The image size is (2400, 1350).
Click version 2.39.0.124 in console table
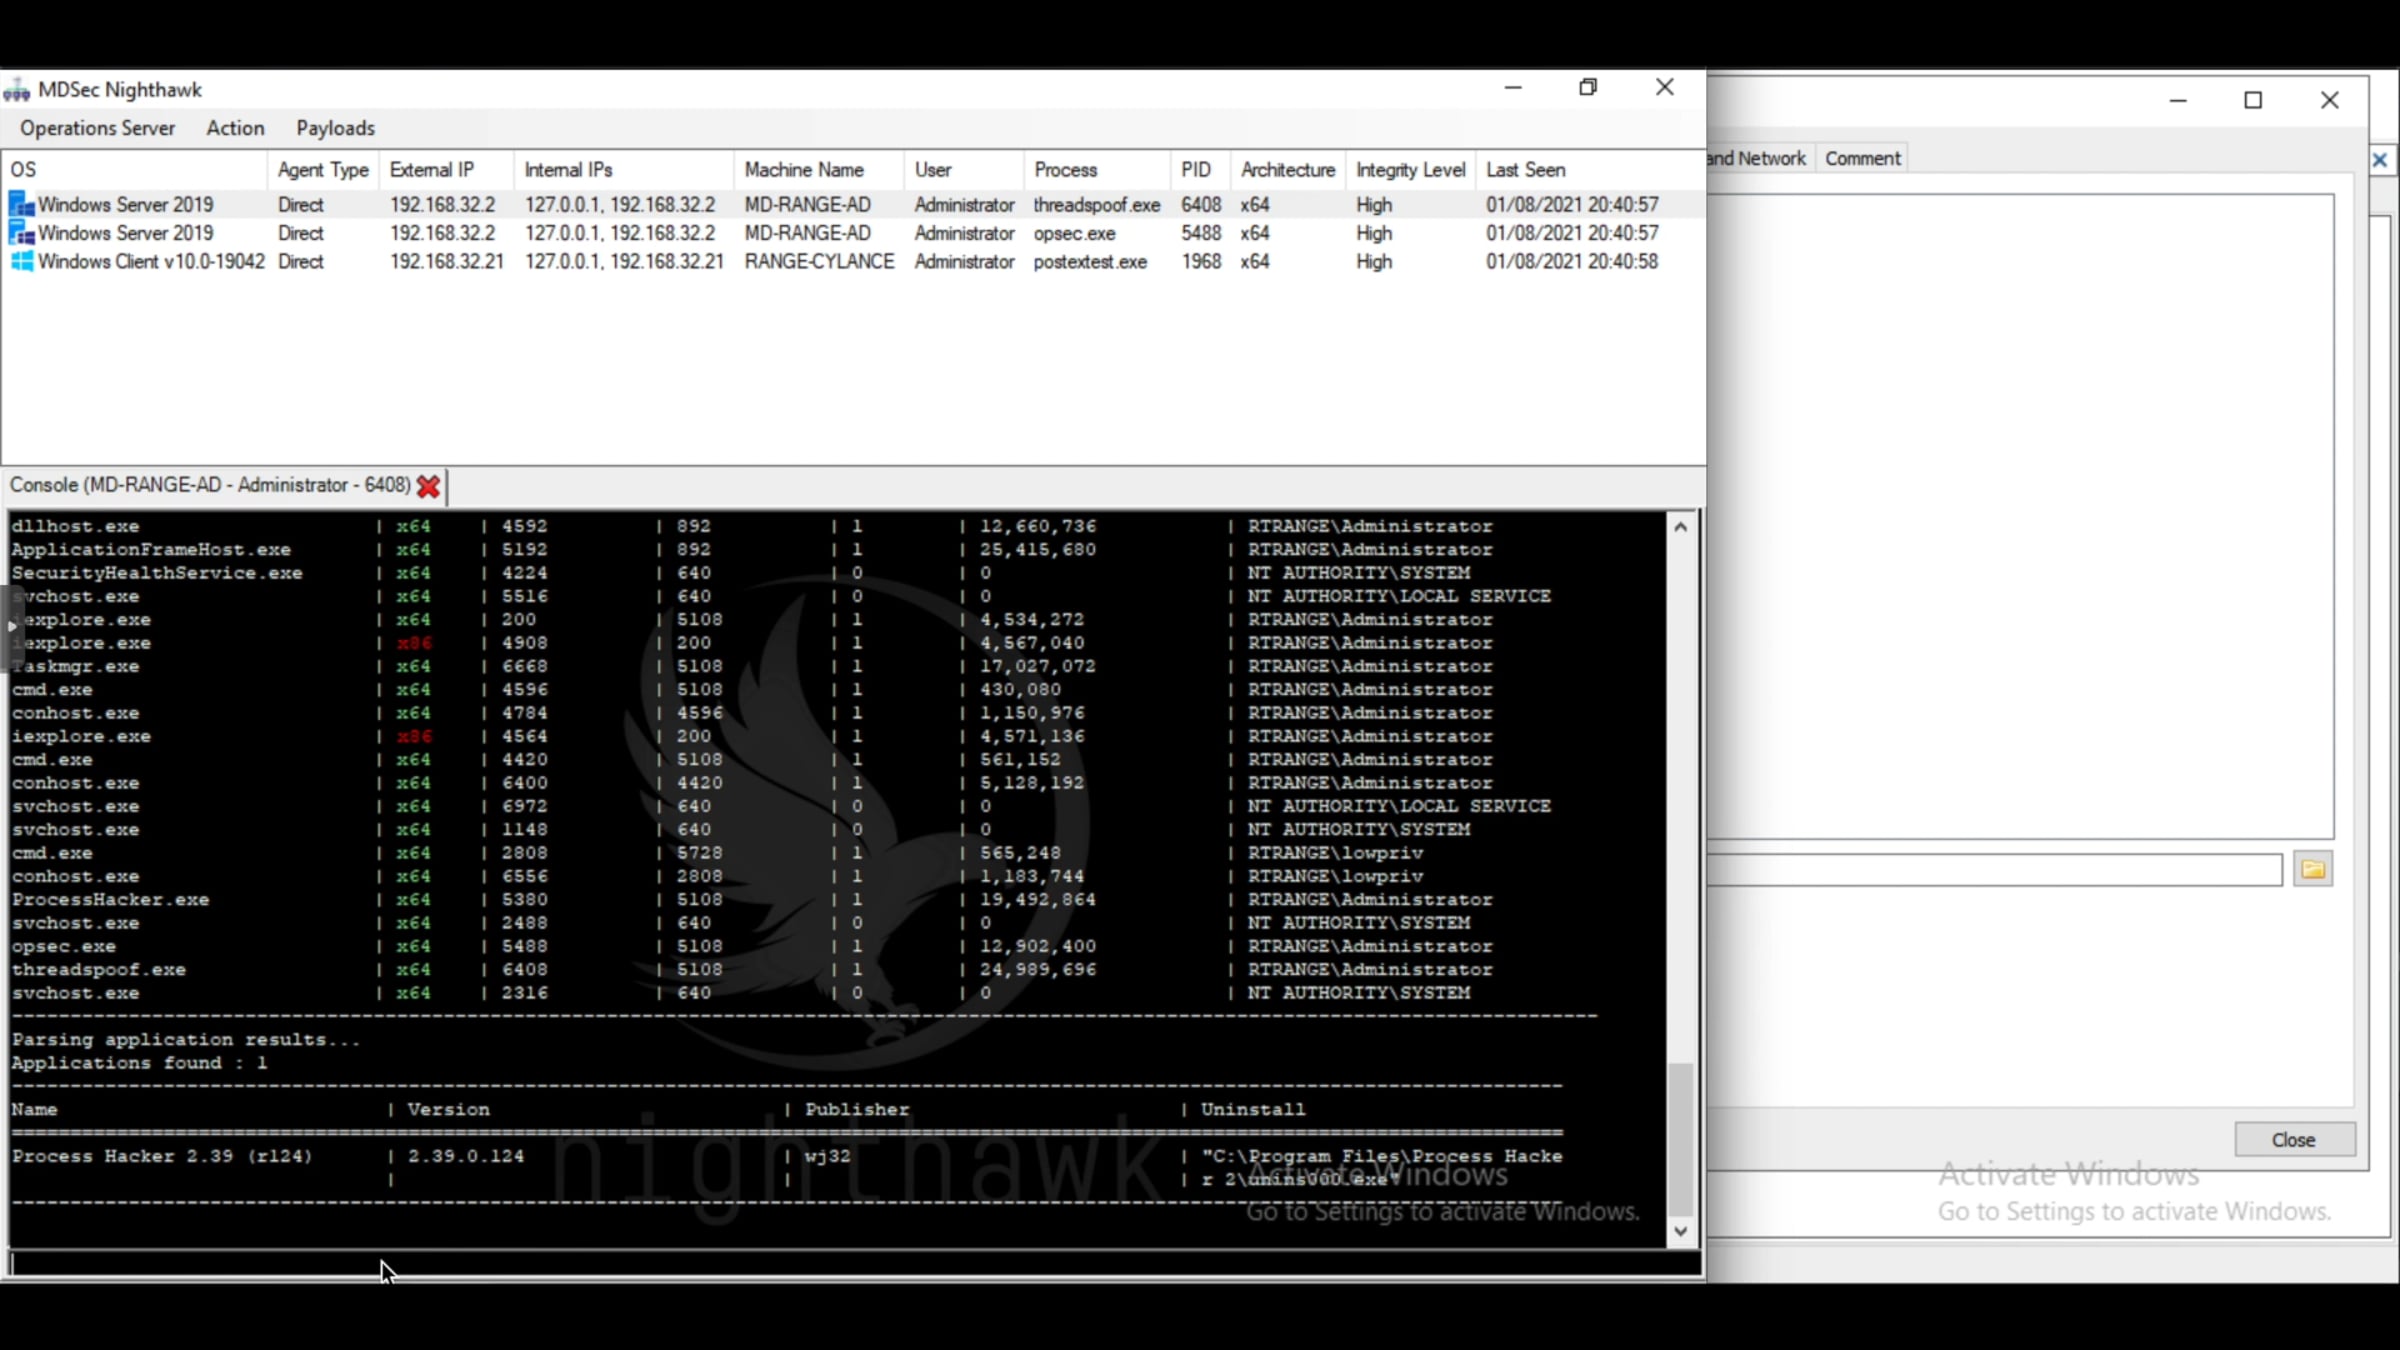coord(466,1157)
